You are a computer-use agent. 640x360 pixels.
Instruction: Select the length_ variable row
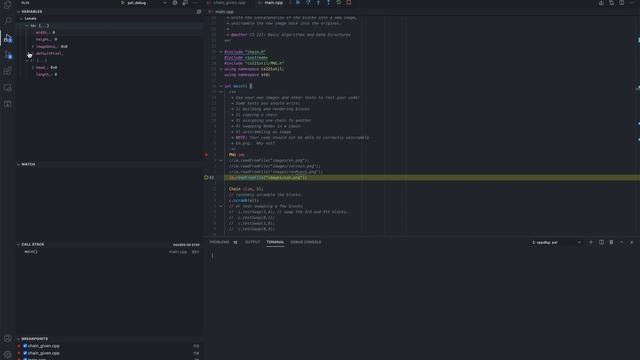(x=109, y=75)
